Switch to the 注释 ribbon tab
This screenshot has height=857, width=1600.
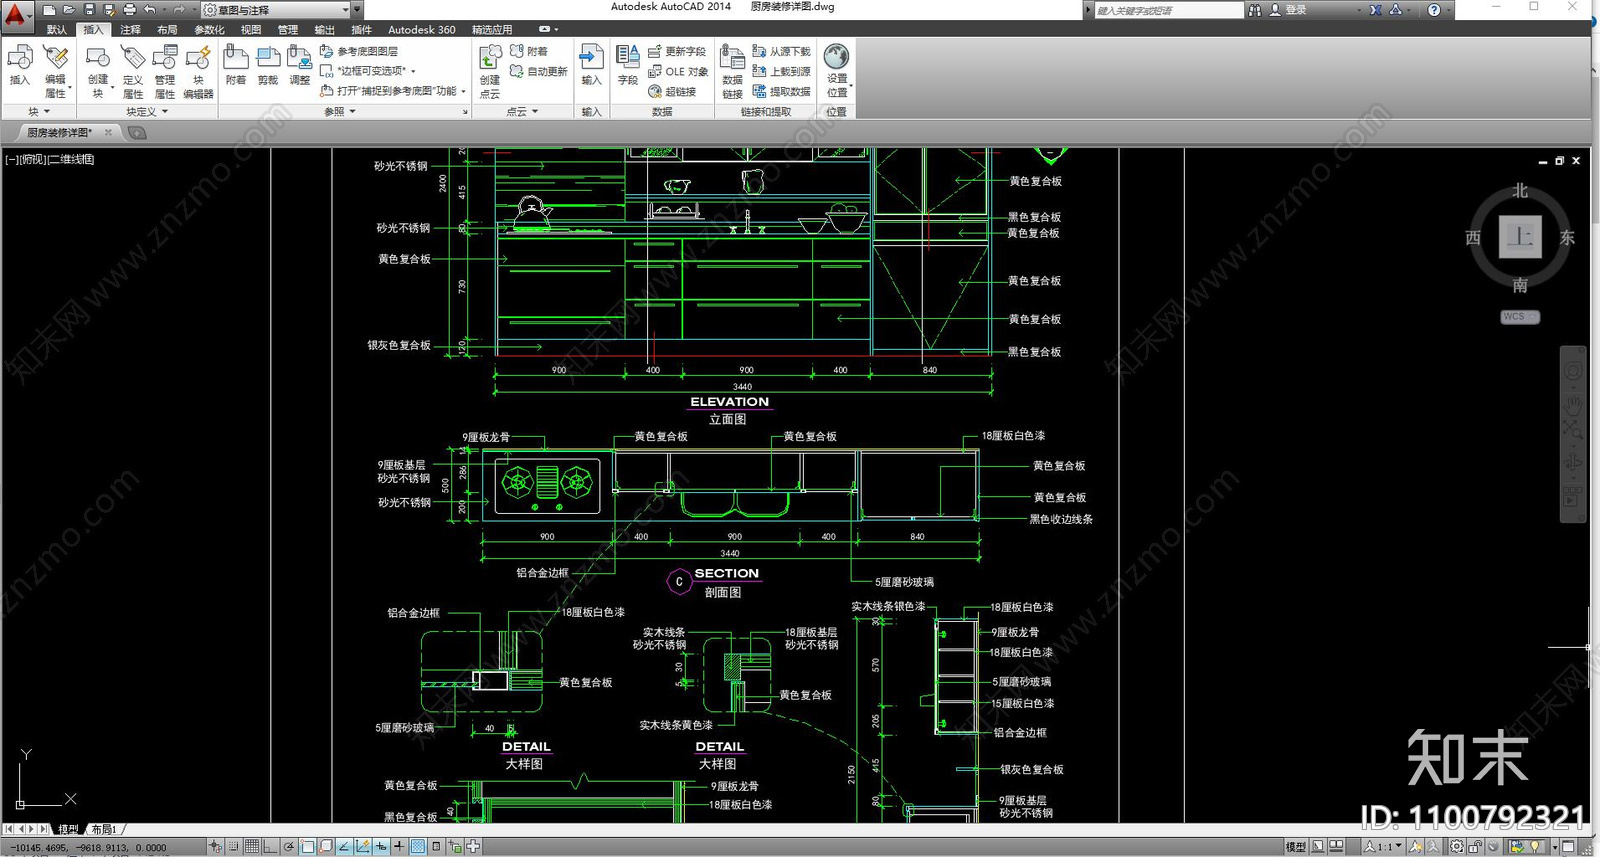coord(130,30)
